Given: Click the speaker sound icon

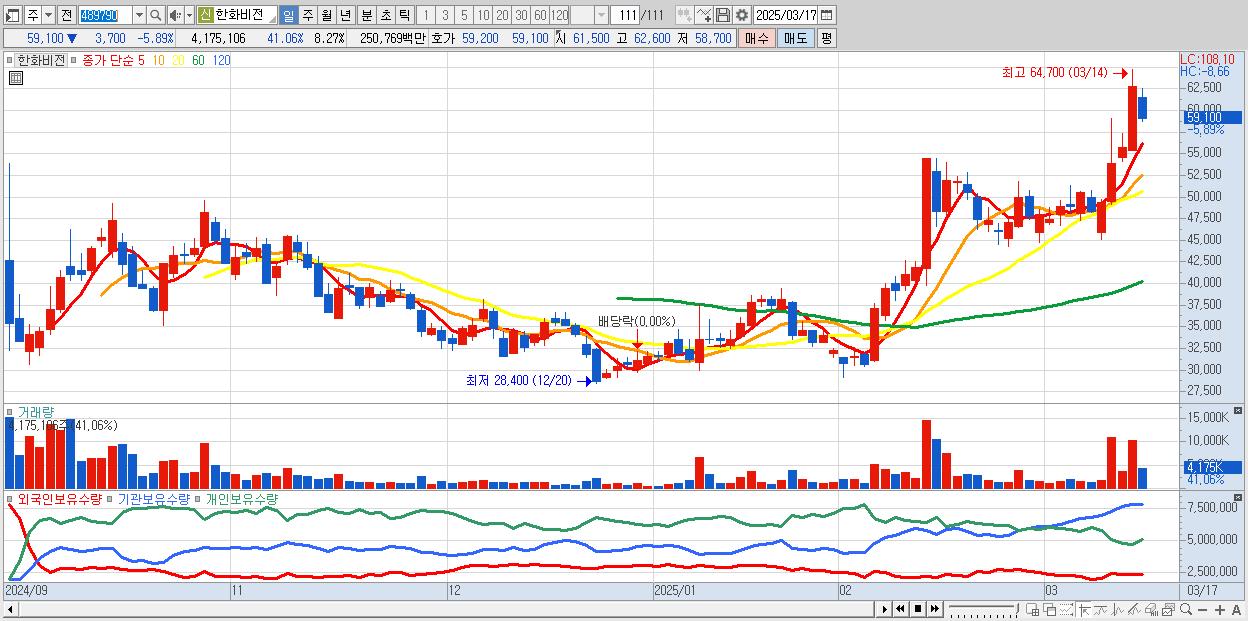Looking at the screenshot, I should point(175,15).
